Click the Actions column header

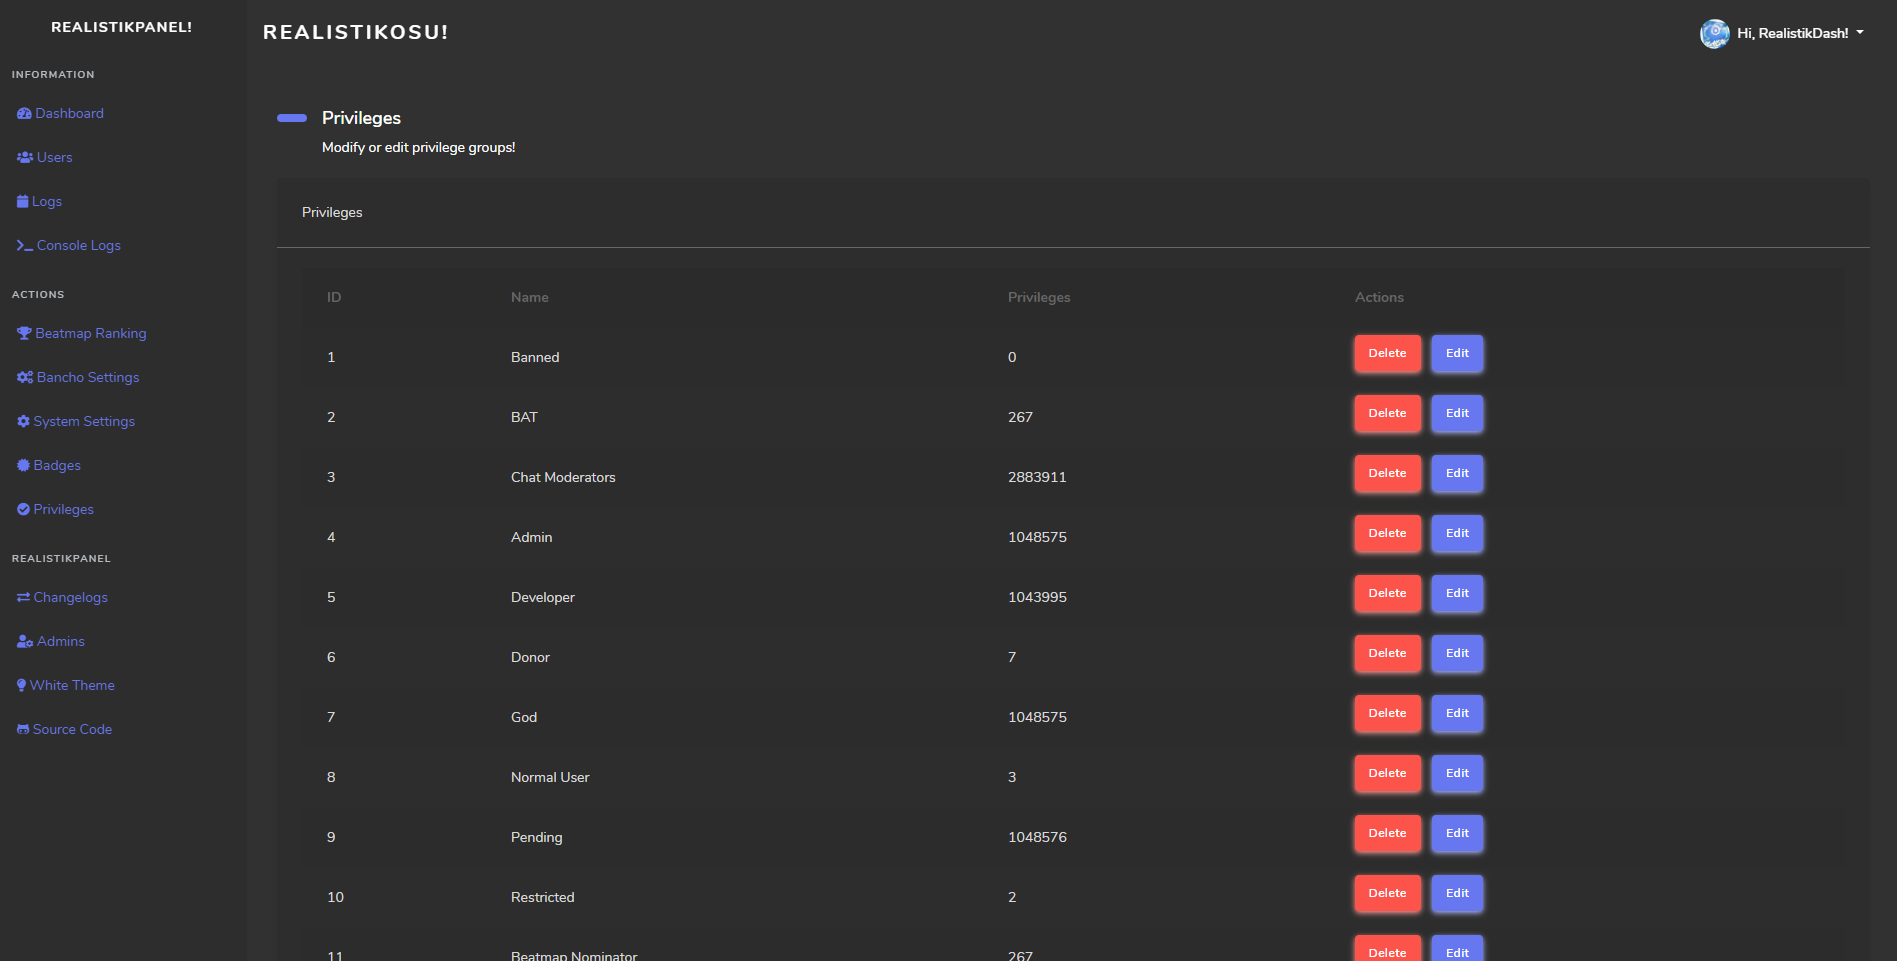pyautogui.click(x=1379, y=298)
